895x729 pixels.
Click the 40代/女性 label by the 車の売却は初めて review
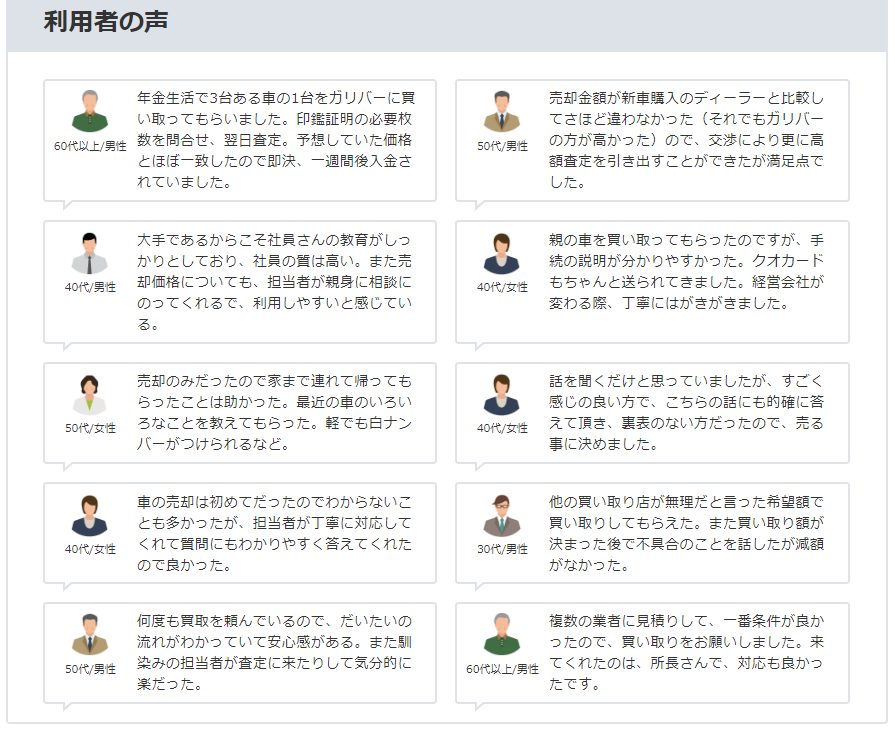click(x=90, y=549)
